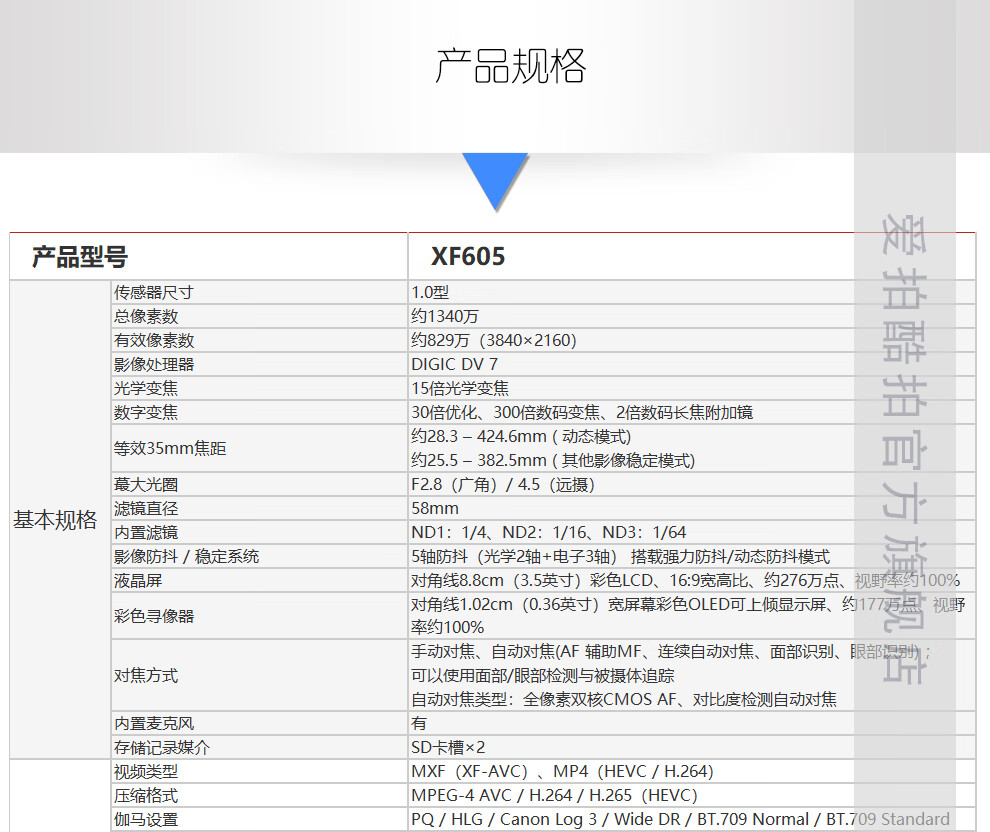
Task: Select the 影像处理器 label
Action: coord(154,364)
